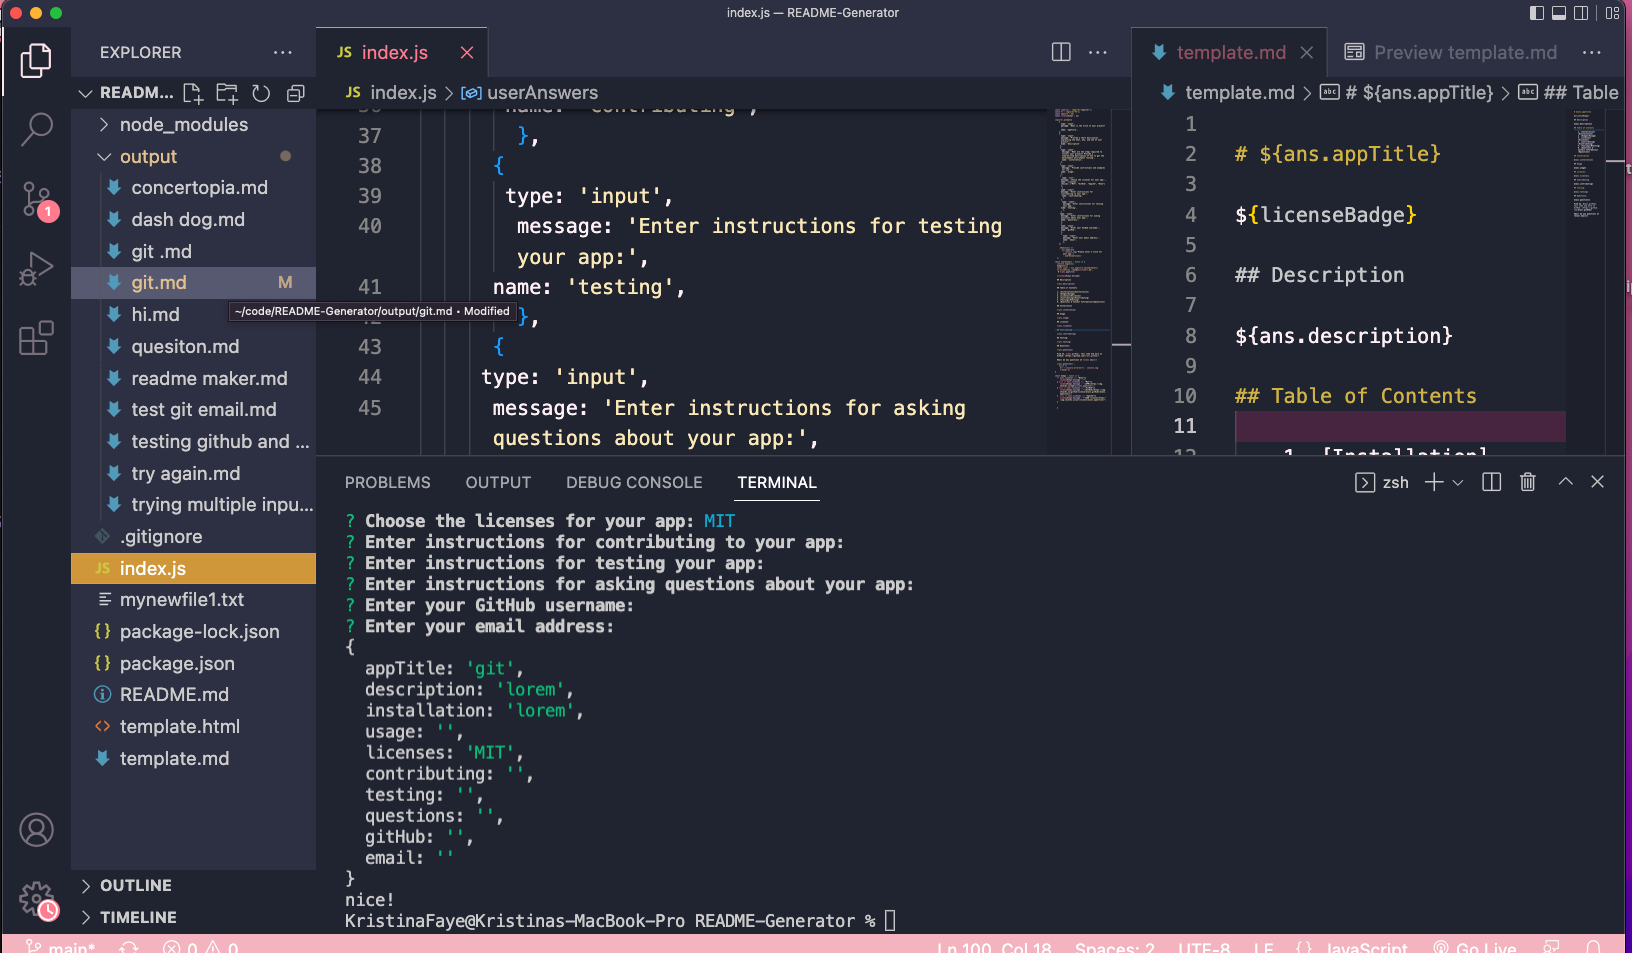This screenshot has height=953, width=1632.
Task: Select the template.md editor tab
Action: click(1230, 52)
